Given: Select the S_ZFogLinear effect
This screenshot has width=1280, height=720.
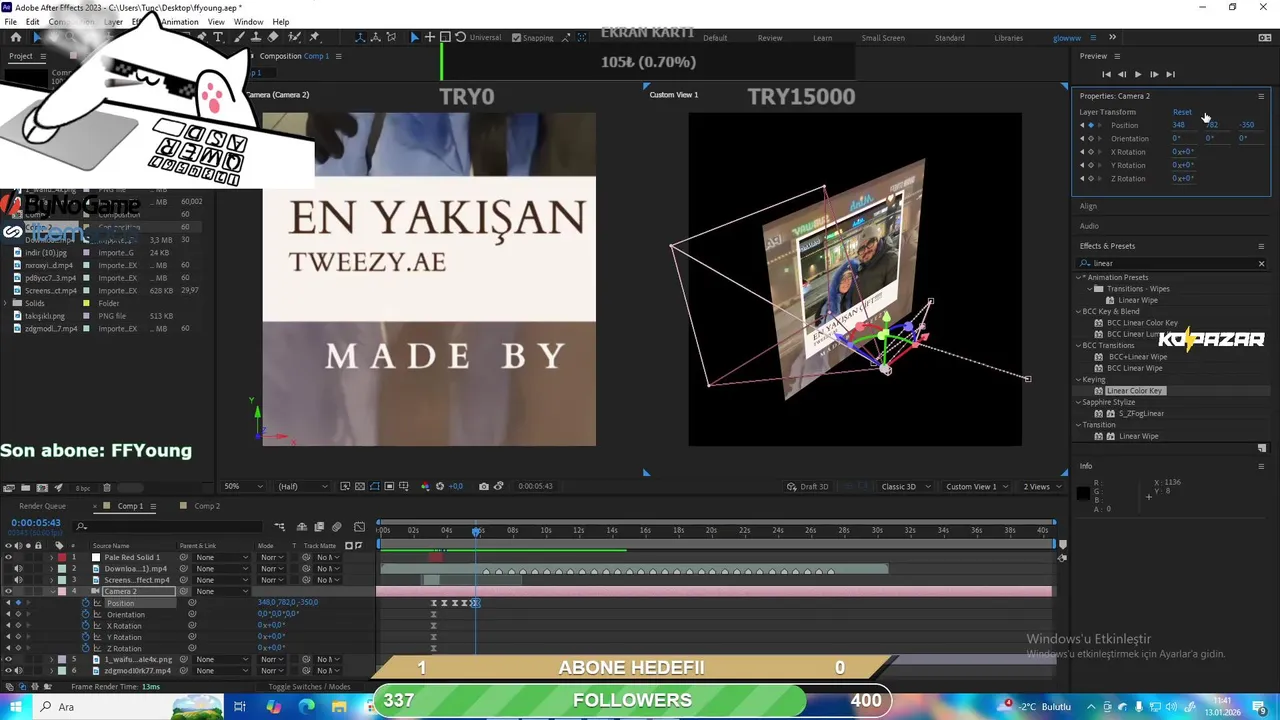Looking at the screenshot, I should (x=1141, y=413).
